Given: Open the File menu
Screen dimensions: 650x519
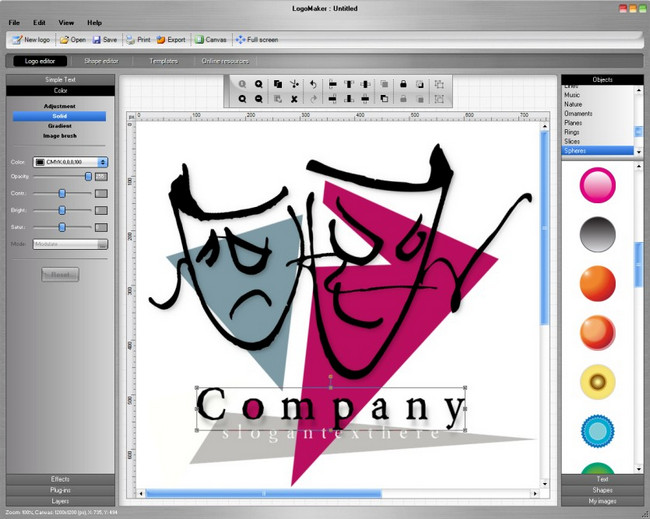Looking at the screenshot, I should pos(14,23).
